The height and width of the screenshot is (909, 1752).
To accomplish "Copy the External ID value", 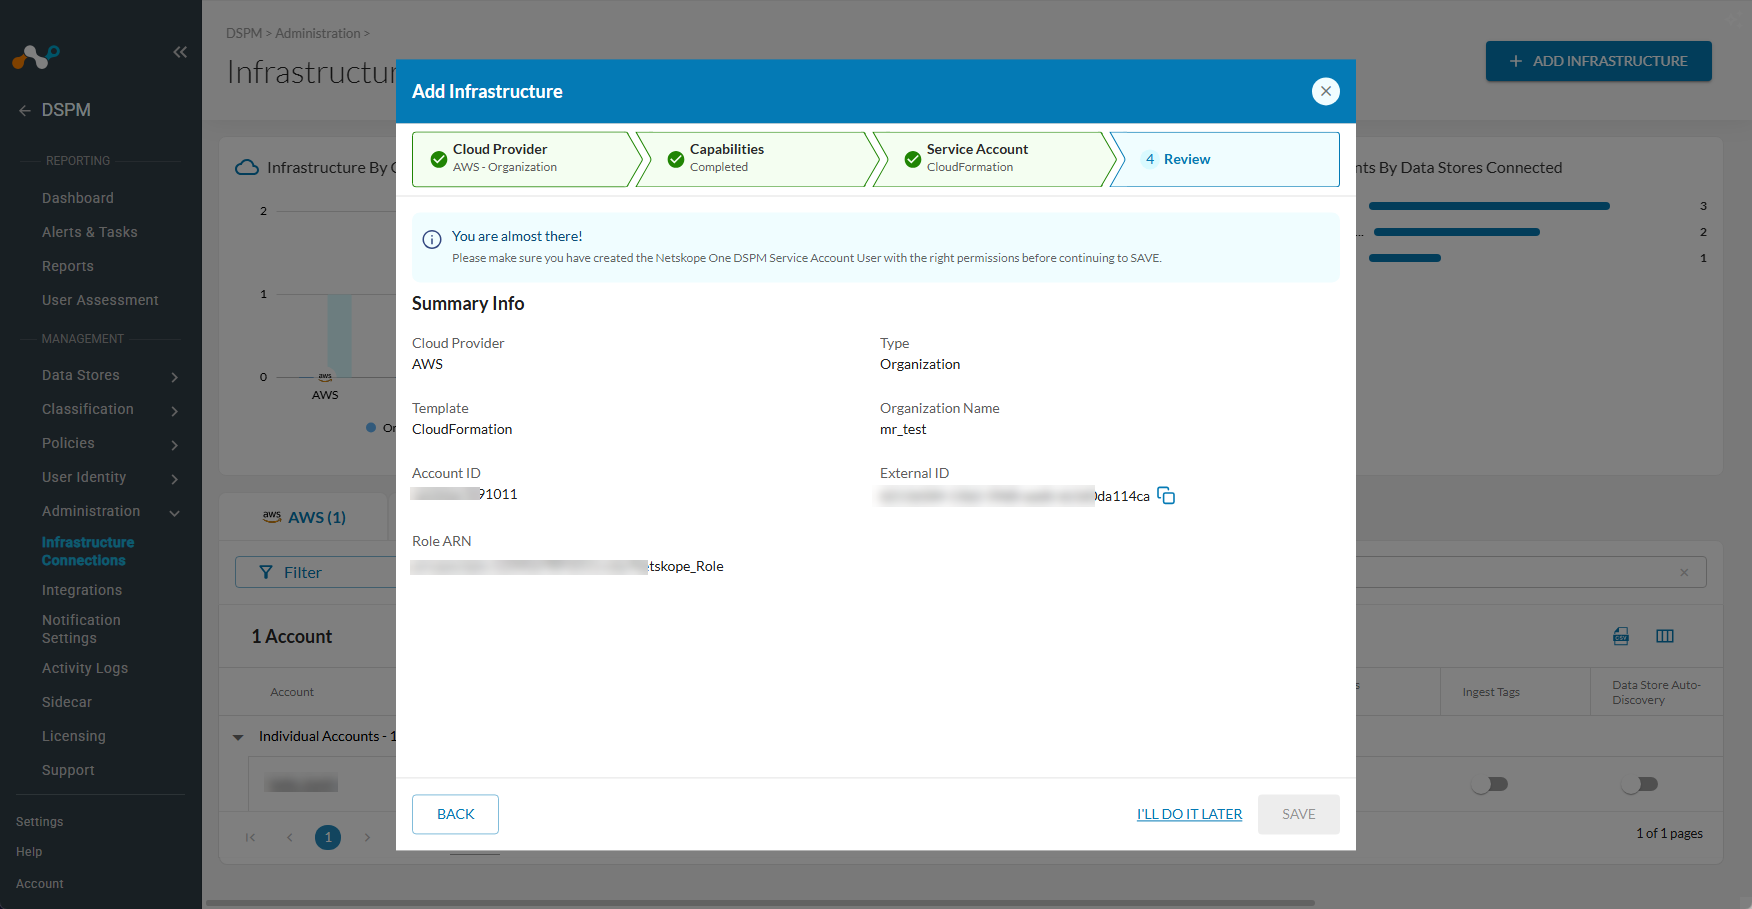I will 1166,495.
